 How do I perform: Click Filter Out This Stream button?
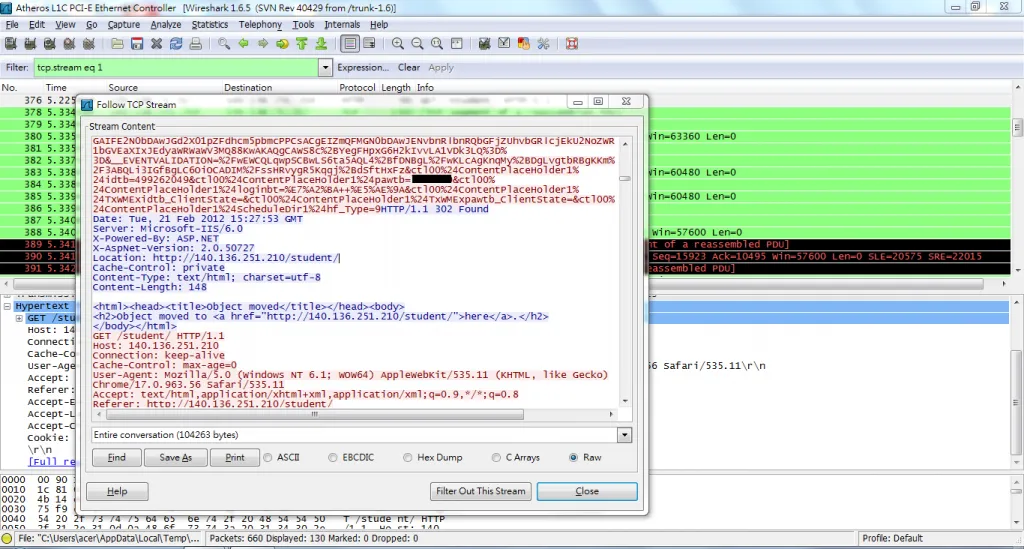481,491
